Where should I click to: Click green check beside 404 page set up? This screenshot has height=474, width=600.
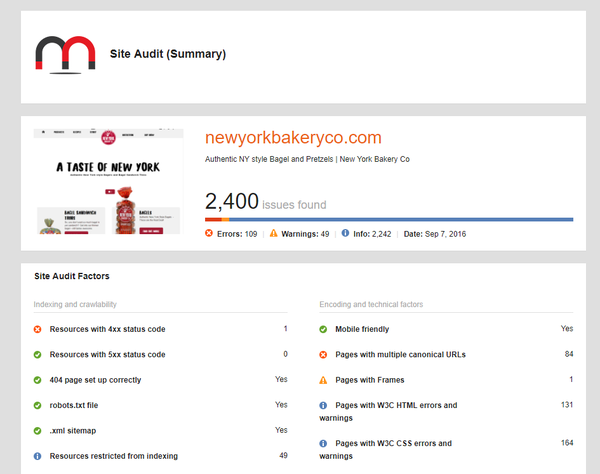tap(38, 380)
